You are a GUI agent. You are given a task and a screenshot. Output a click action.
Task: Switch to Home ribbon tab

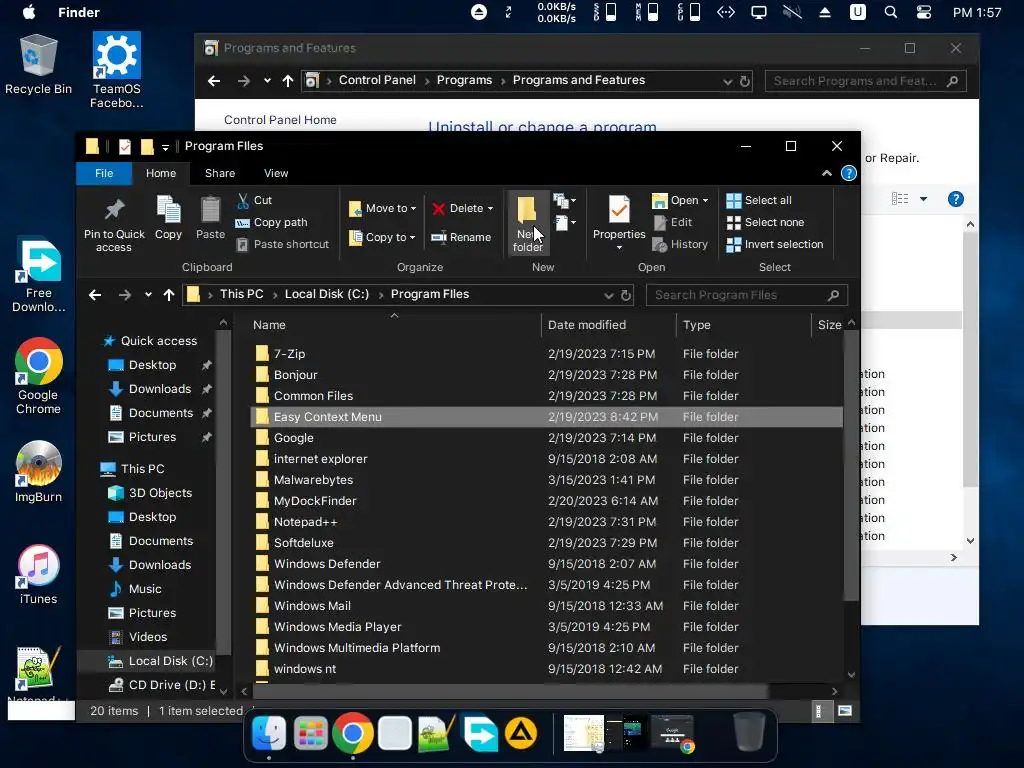[x=161, y=173]
